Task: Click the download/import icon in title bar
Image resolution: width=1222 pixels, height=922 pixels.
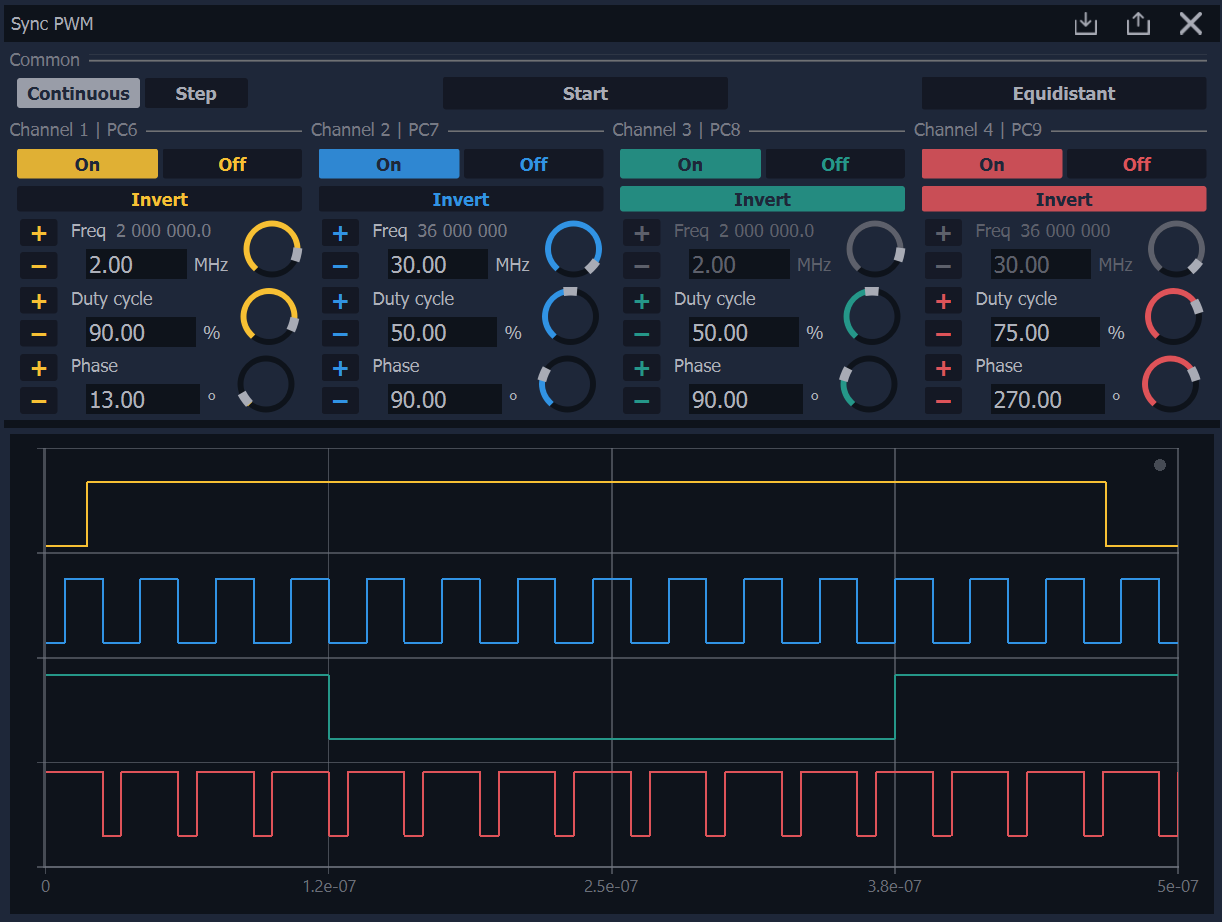Action: (1086, 24)
